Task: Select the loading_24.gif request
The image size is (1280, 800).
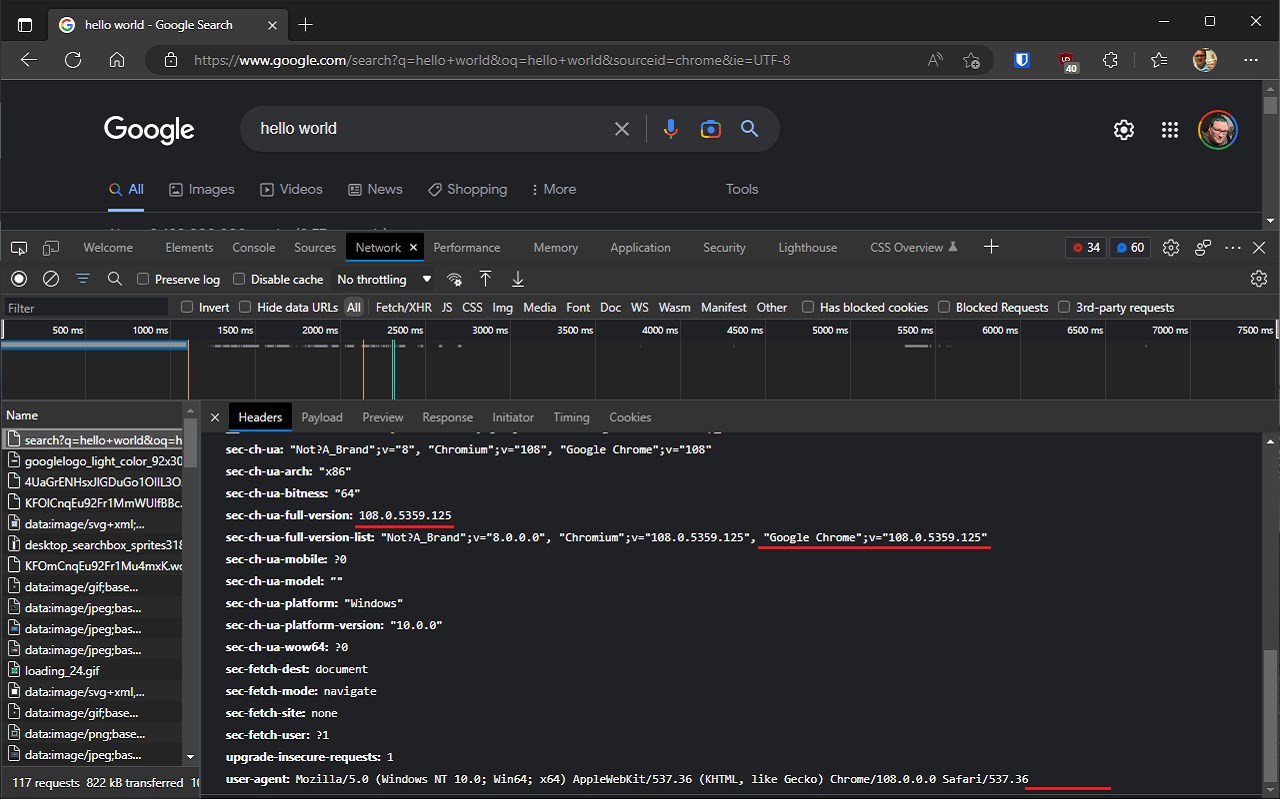Action: (93, 671)
